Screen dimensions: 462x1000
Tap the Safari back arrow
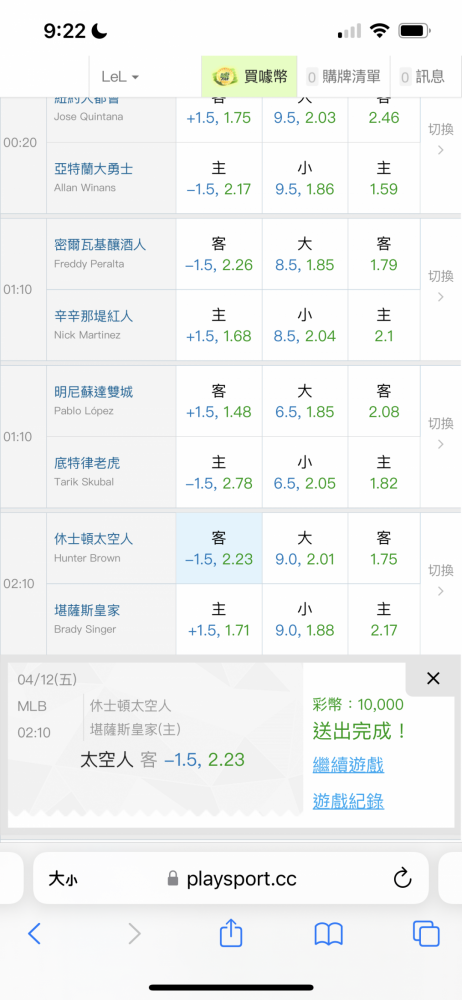(34, 934)
